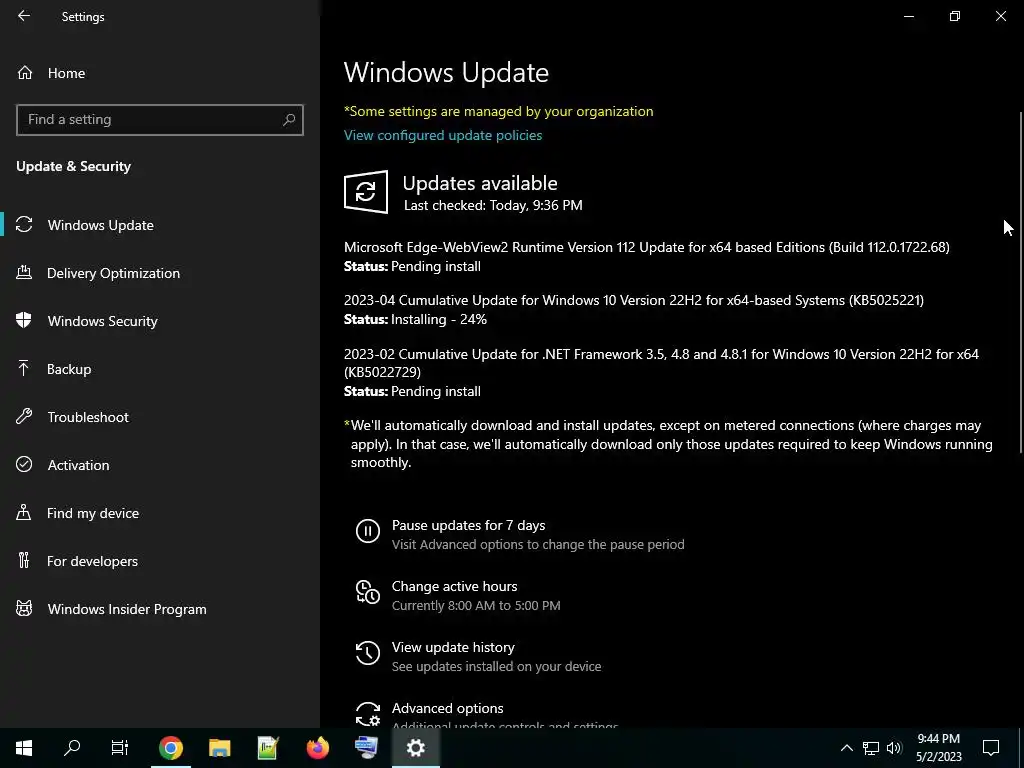Open the Action Center notifications
This screenshot has width=1024, height=768.
click(x=991, y=748)
